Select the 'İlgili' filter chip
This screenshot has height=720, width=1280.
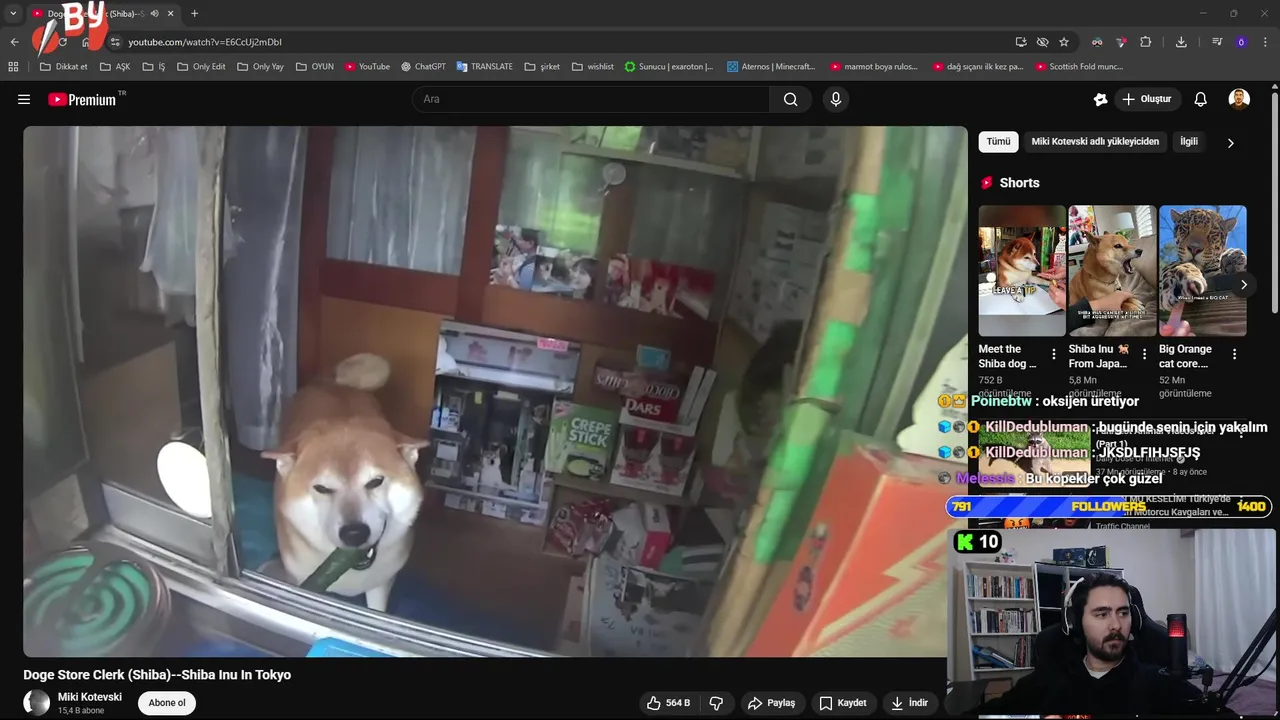[x=1189, y=142]
